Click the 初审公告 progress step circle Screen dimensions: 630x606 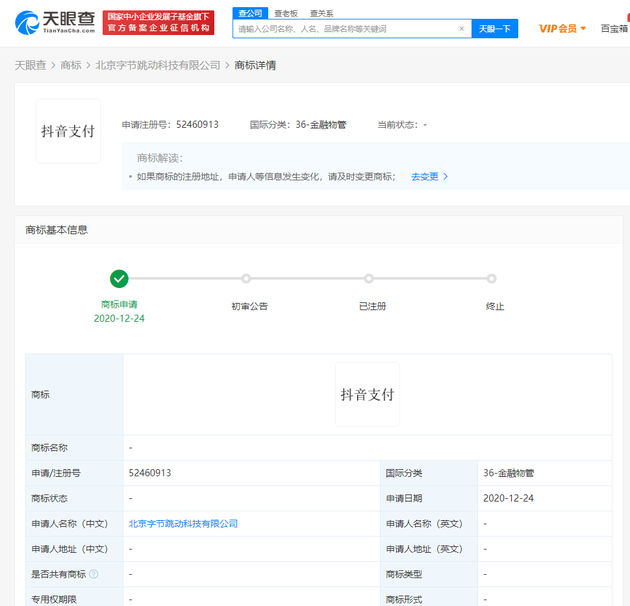click(x=246, y=278)
